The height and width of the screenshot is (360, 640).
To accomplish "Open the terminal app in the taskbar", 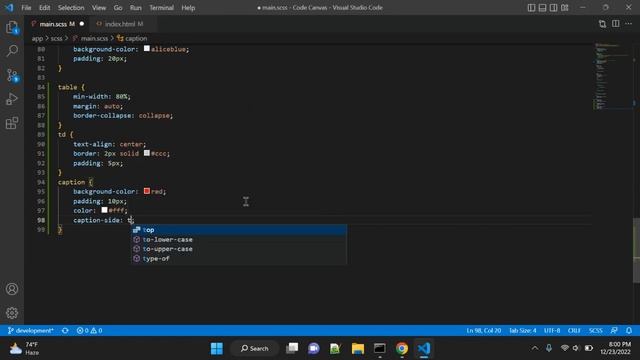I will (380, 348).
